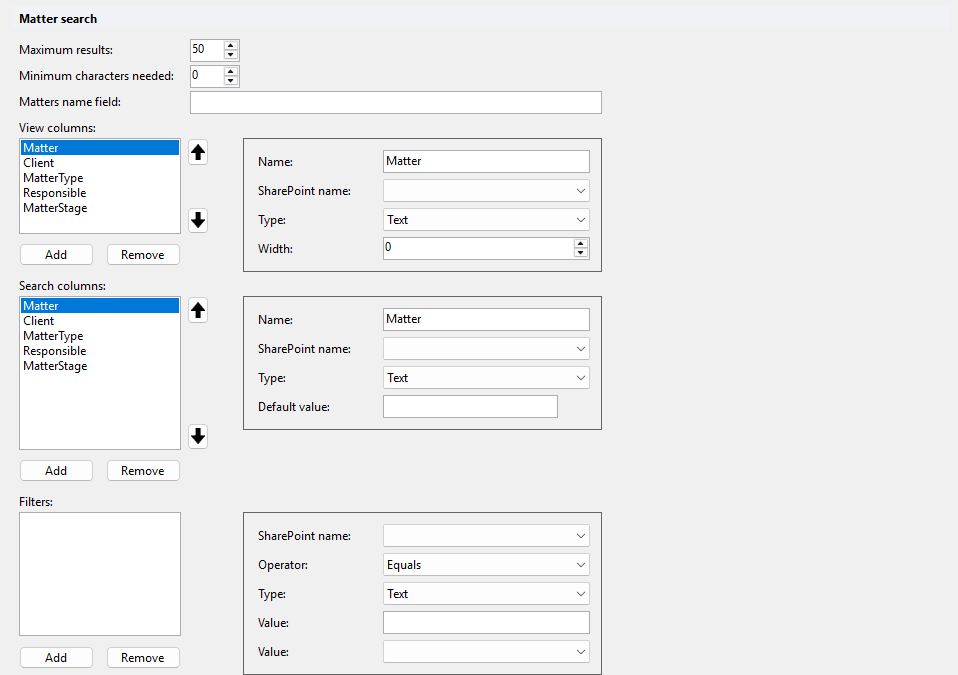Open Search columns Type dropdown
This screenshot has height=675, width=958.
pyautogui.click(x=486, y=378)
